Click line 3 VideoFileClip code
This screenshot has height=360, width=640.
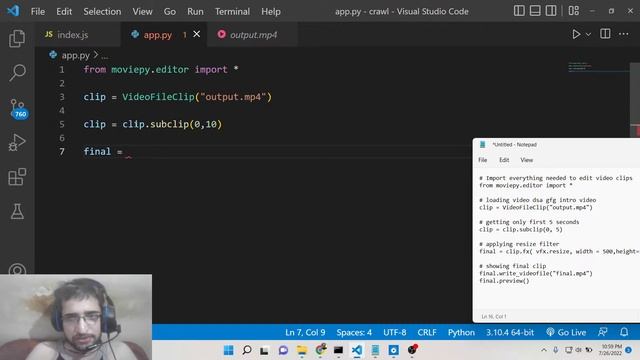click(178, 97)
